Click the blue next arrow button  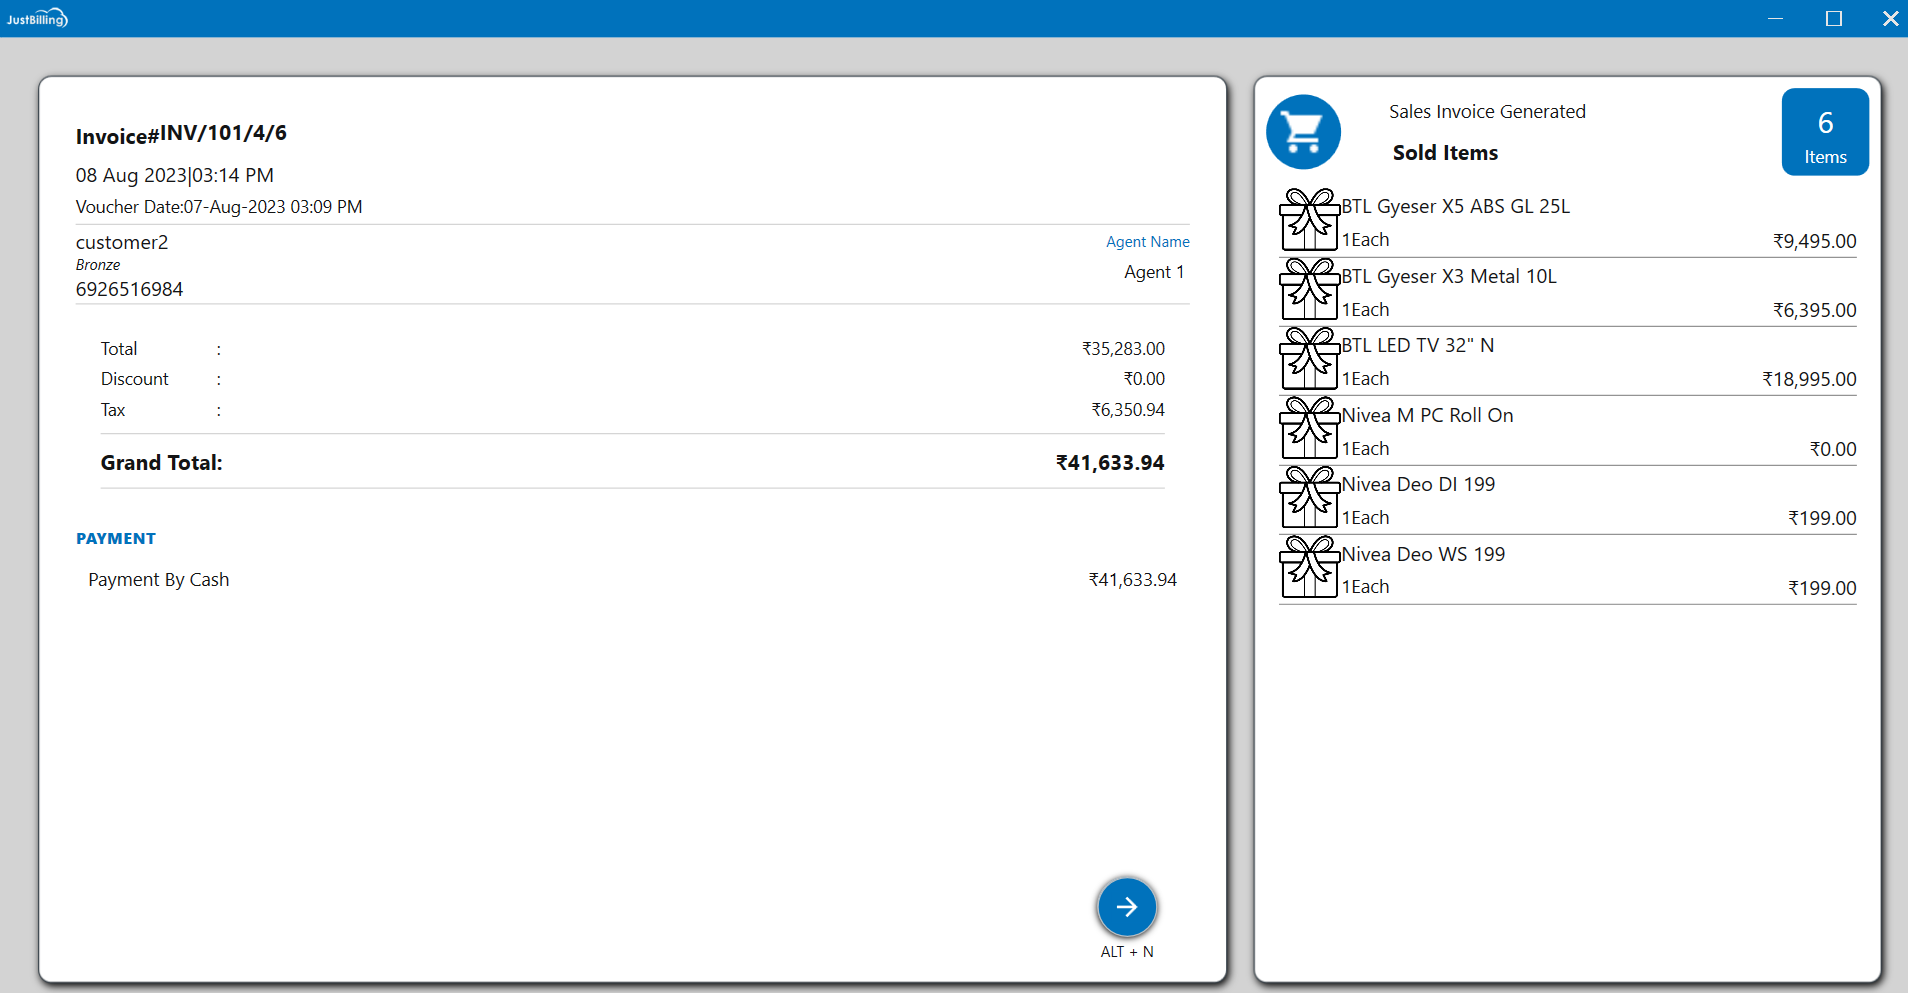tap(1126, 907)
